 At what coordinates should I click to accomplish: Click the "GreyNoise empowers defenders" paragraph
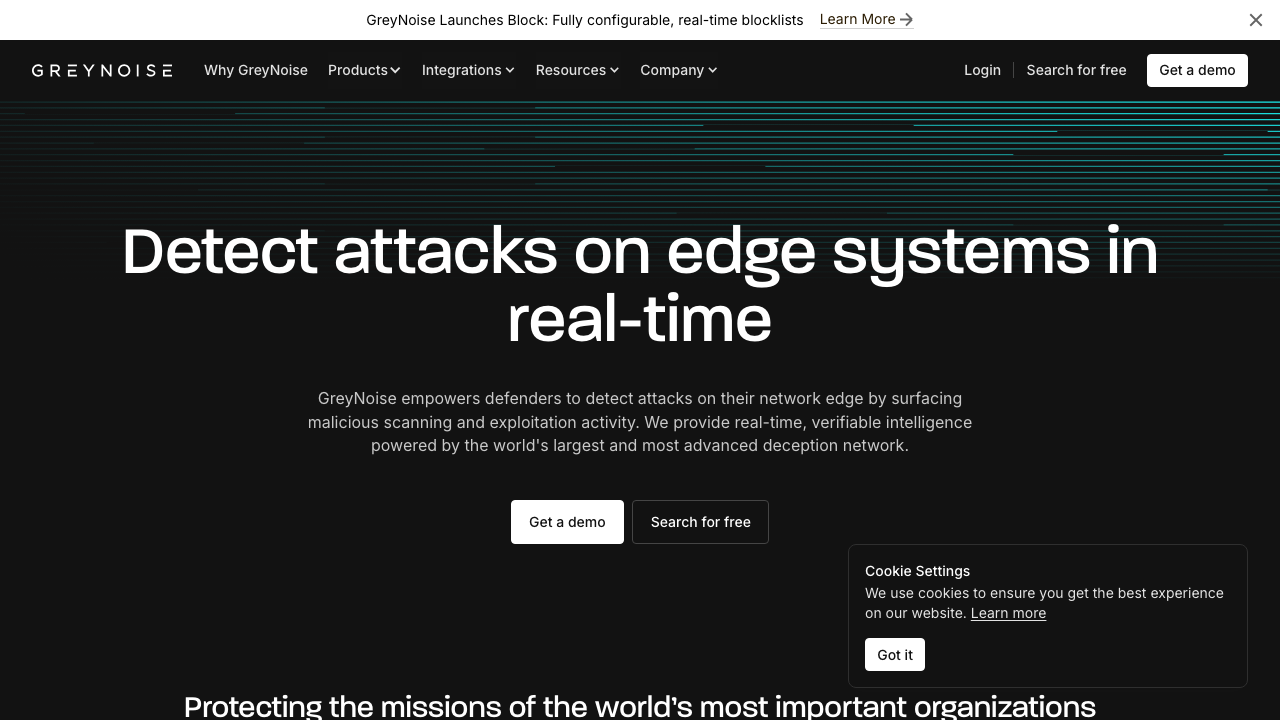pyautogui.click(x=640, y=422)
